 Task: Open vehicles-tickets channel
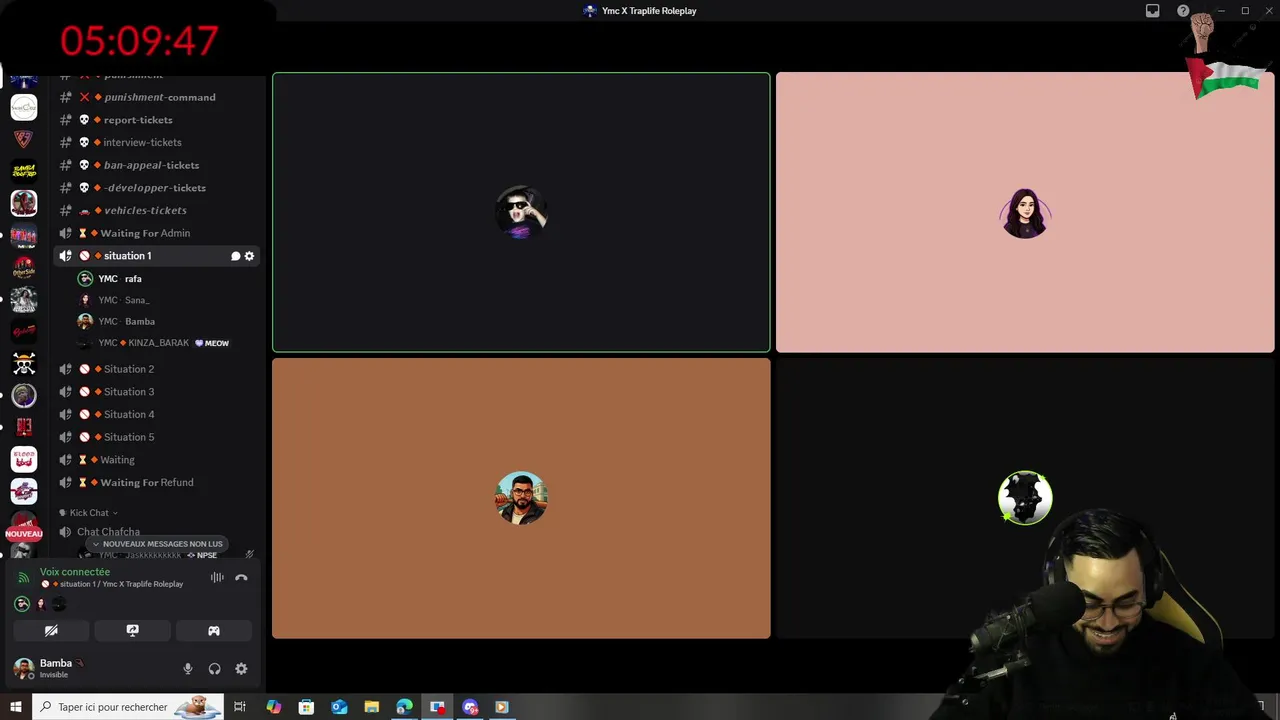click(158, 210)
